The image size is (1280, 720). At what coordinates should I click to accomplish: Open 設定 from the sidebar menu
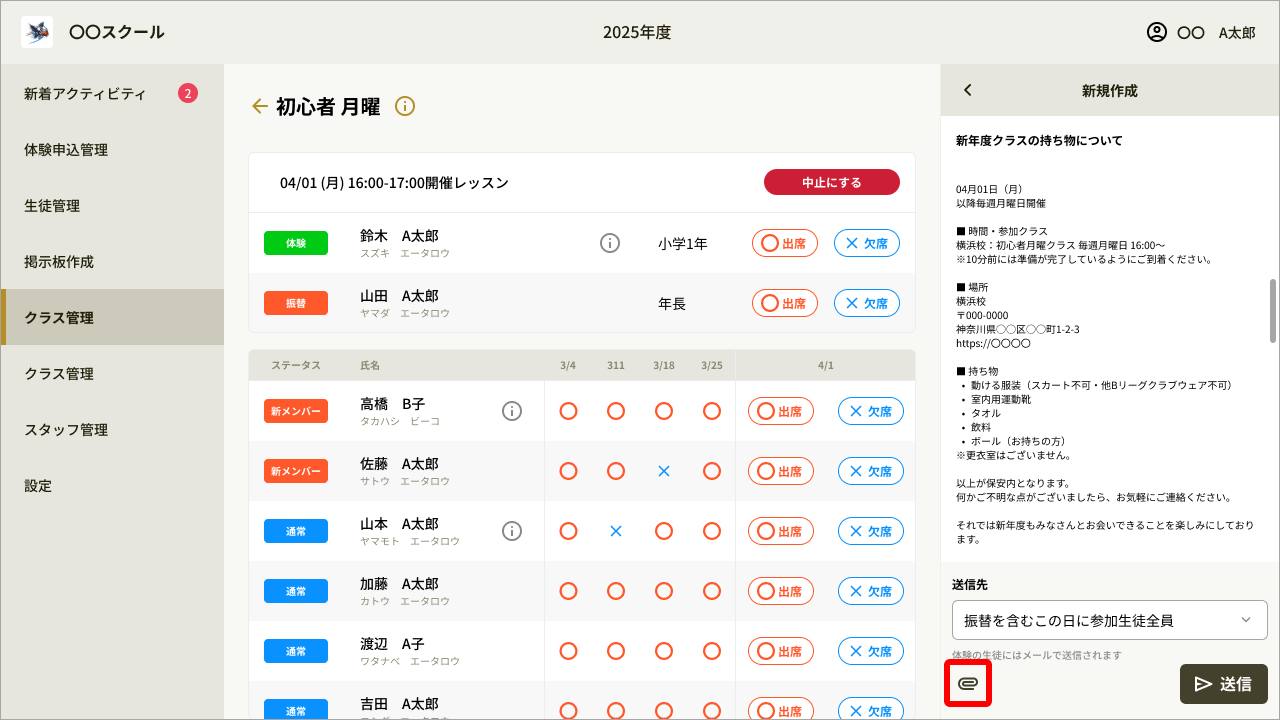pos(37,485)
